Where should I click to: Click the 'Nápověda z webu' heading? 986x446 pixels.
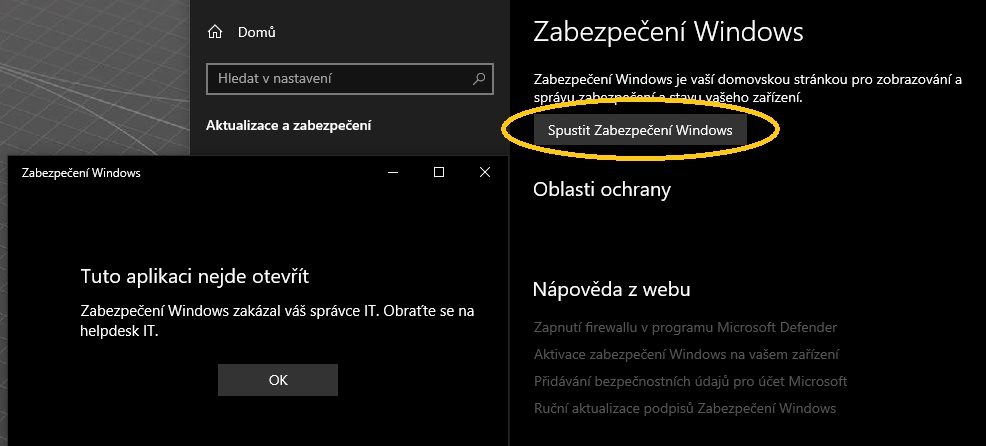pos(612,290)
